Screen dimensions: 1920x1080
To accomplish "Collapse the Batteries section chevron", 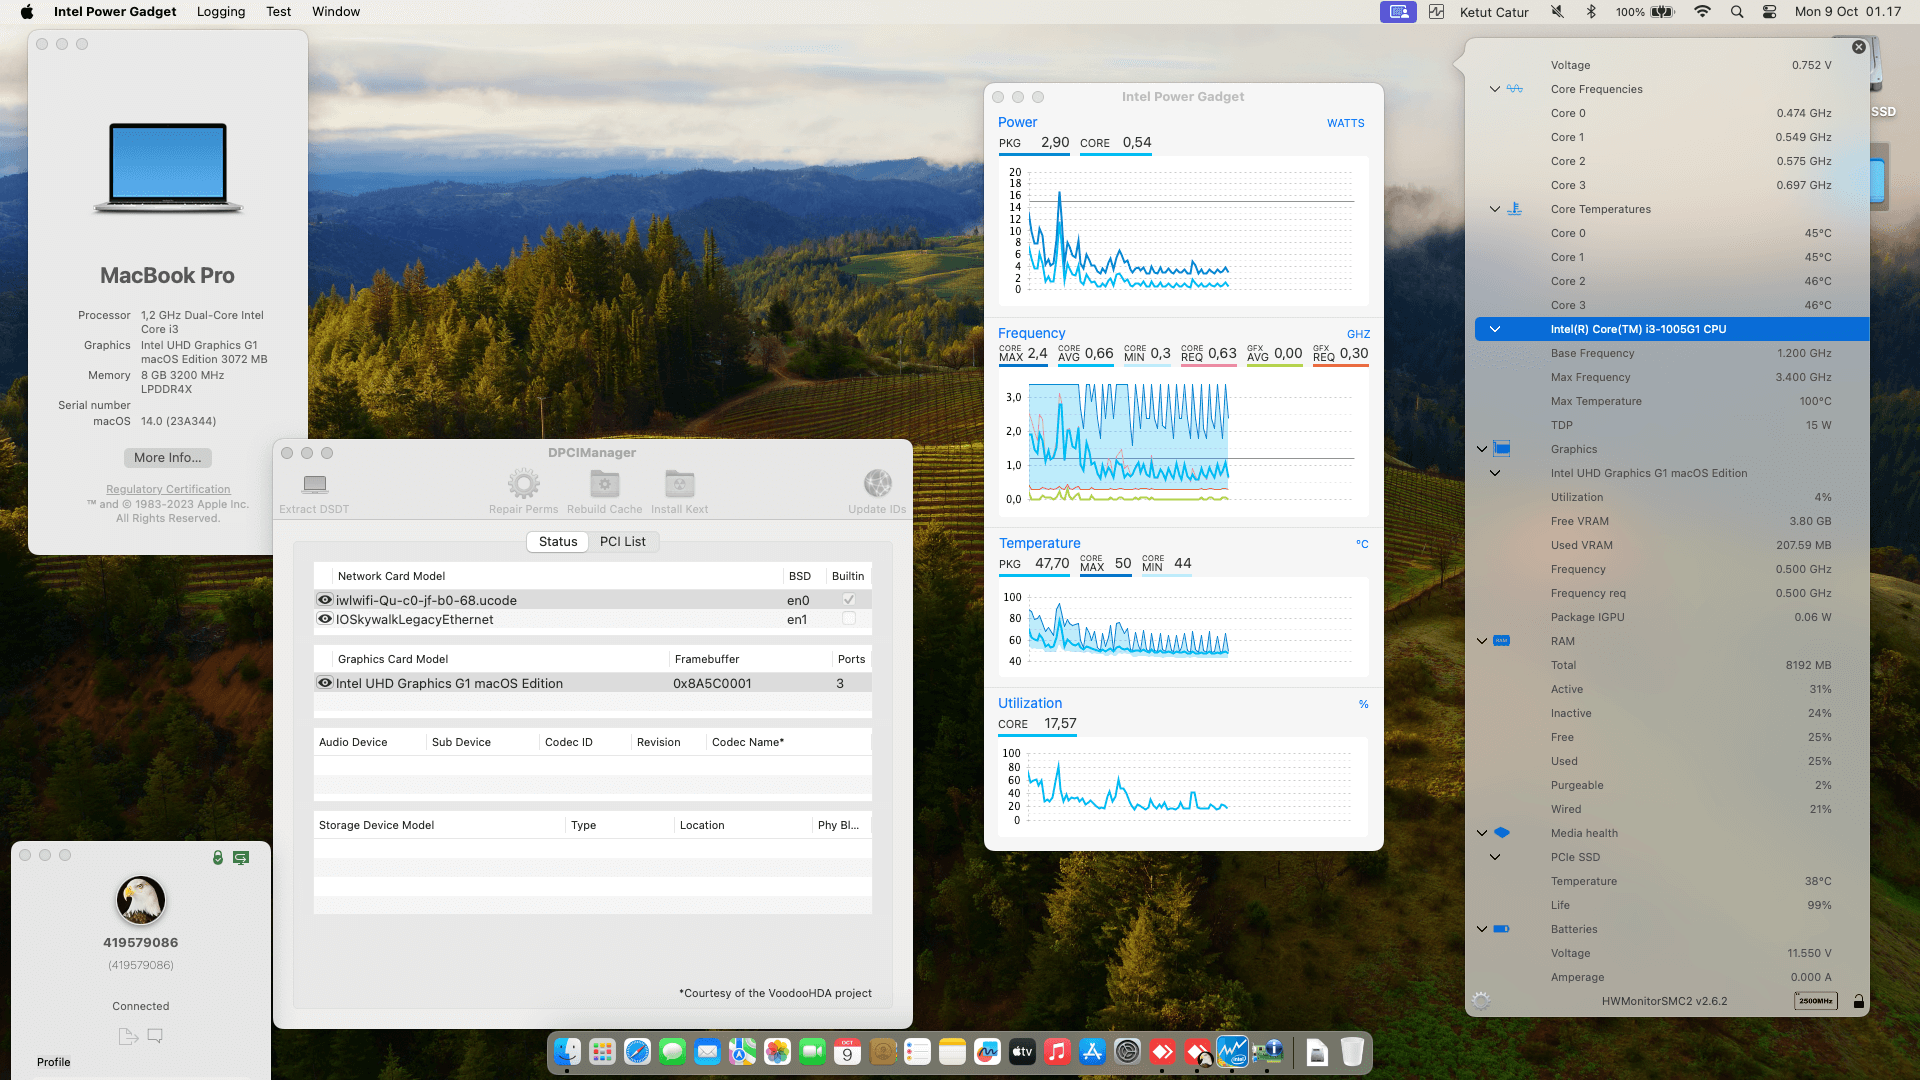I will click(x=1482, y=929).
